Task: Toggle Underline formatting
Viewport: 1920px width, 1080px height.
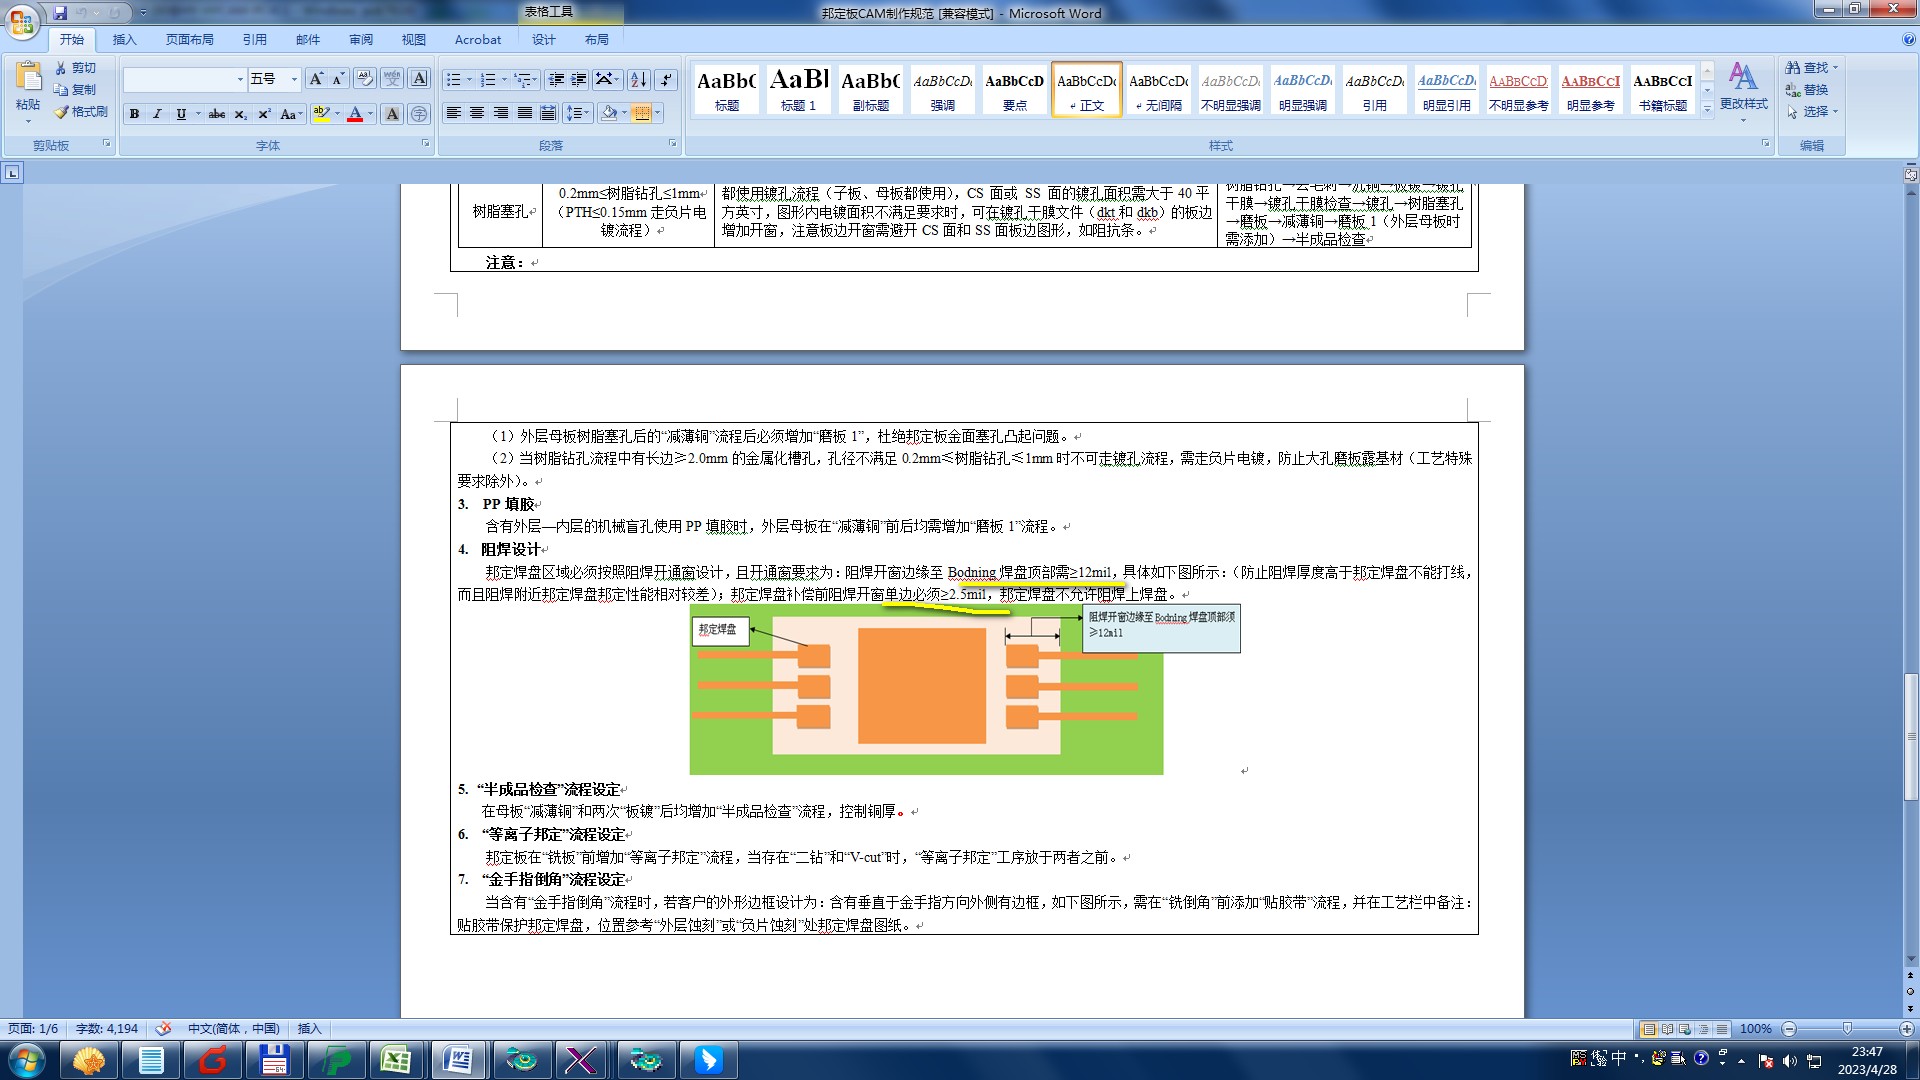Action: (x=181, y=114)
